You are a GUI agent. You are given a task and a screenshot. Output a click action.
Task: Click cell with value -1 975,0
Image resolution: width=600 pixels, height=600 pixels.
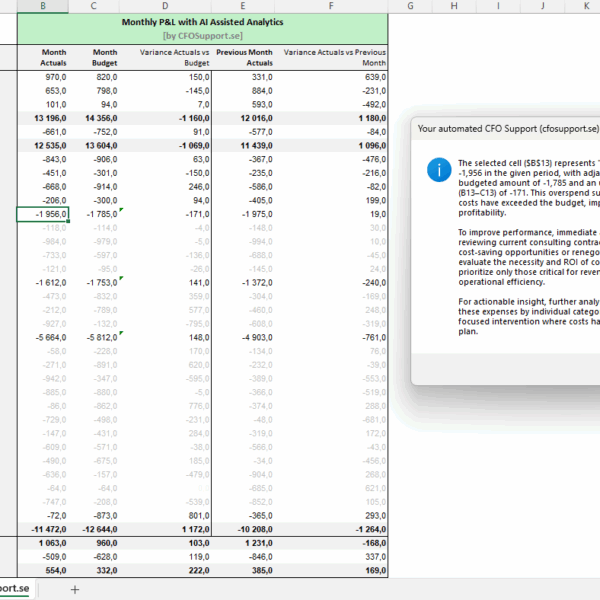click(243, 214)
